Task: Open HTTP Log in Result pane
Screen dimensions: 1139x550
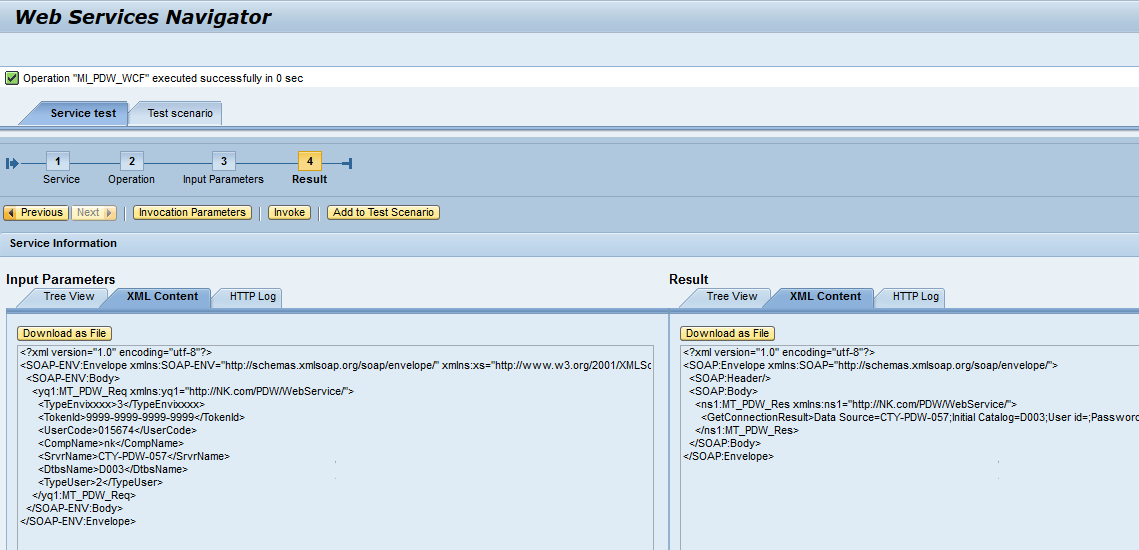Action: click(915, 297)
